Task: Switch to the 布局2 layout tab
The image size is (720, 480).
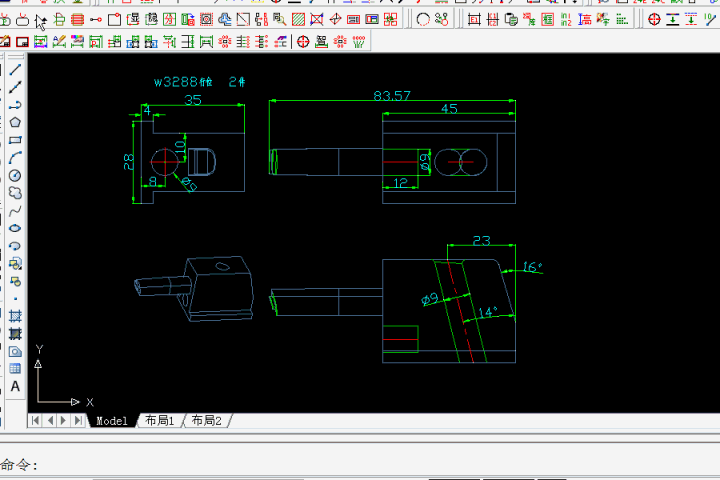Action: pos(206,421)
